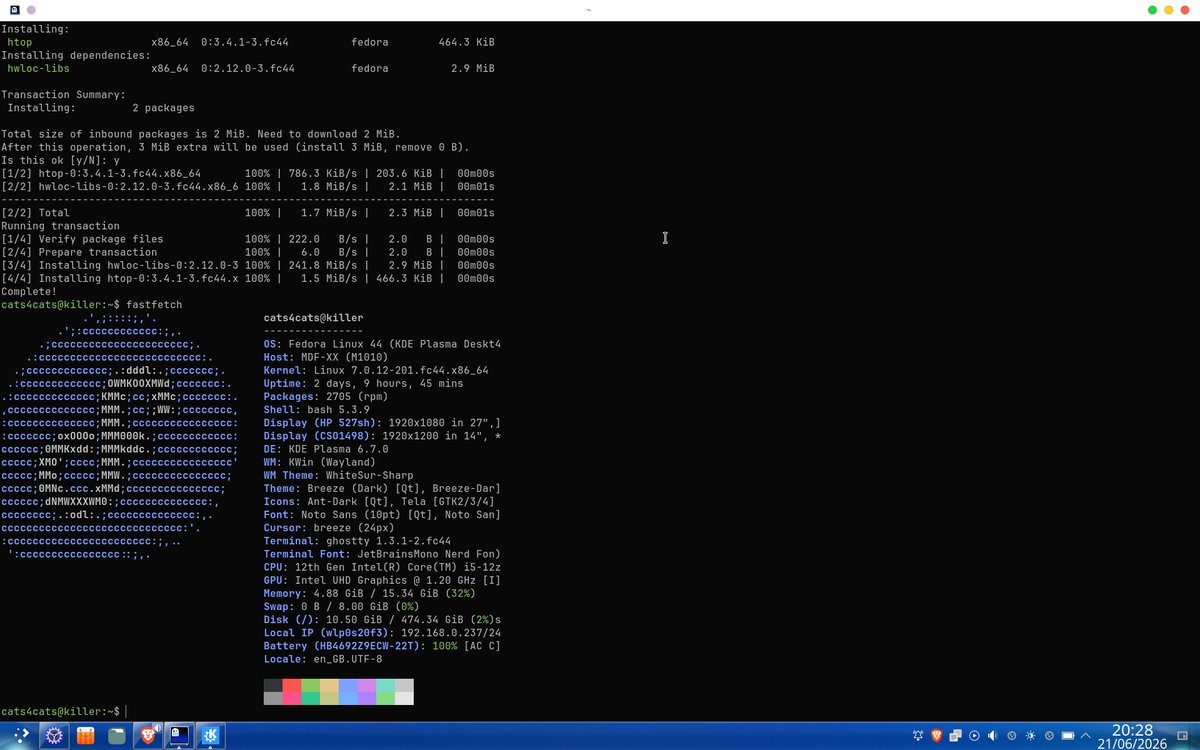1200x750 pixels.
Task: Open the volume speaker tray icon
Action: [992, 735]
